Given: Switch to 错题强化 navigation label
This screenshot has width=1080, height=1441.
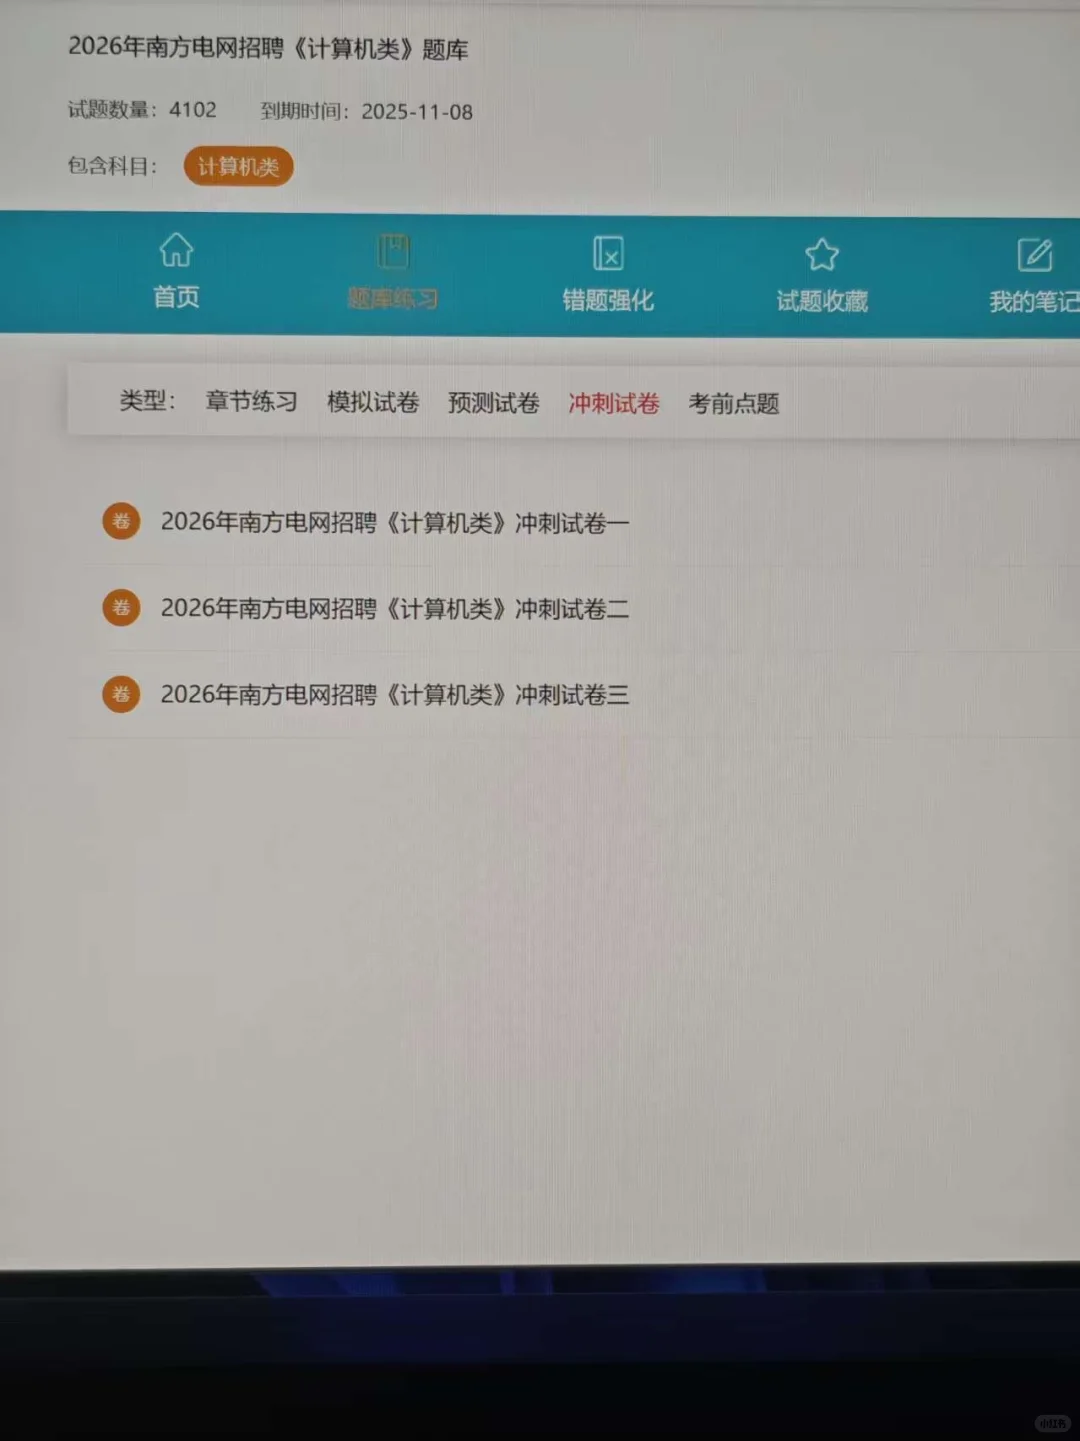Looking at the screenshot, I should [x=608, y=300].
